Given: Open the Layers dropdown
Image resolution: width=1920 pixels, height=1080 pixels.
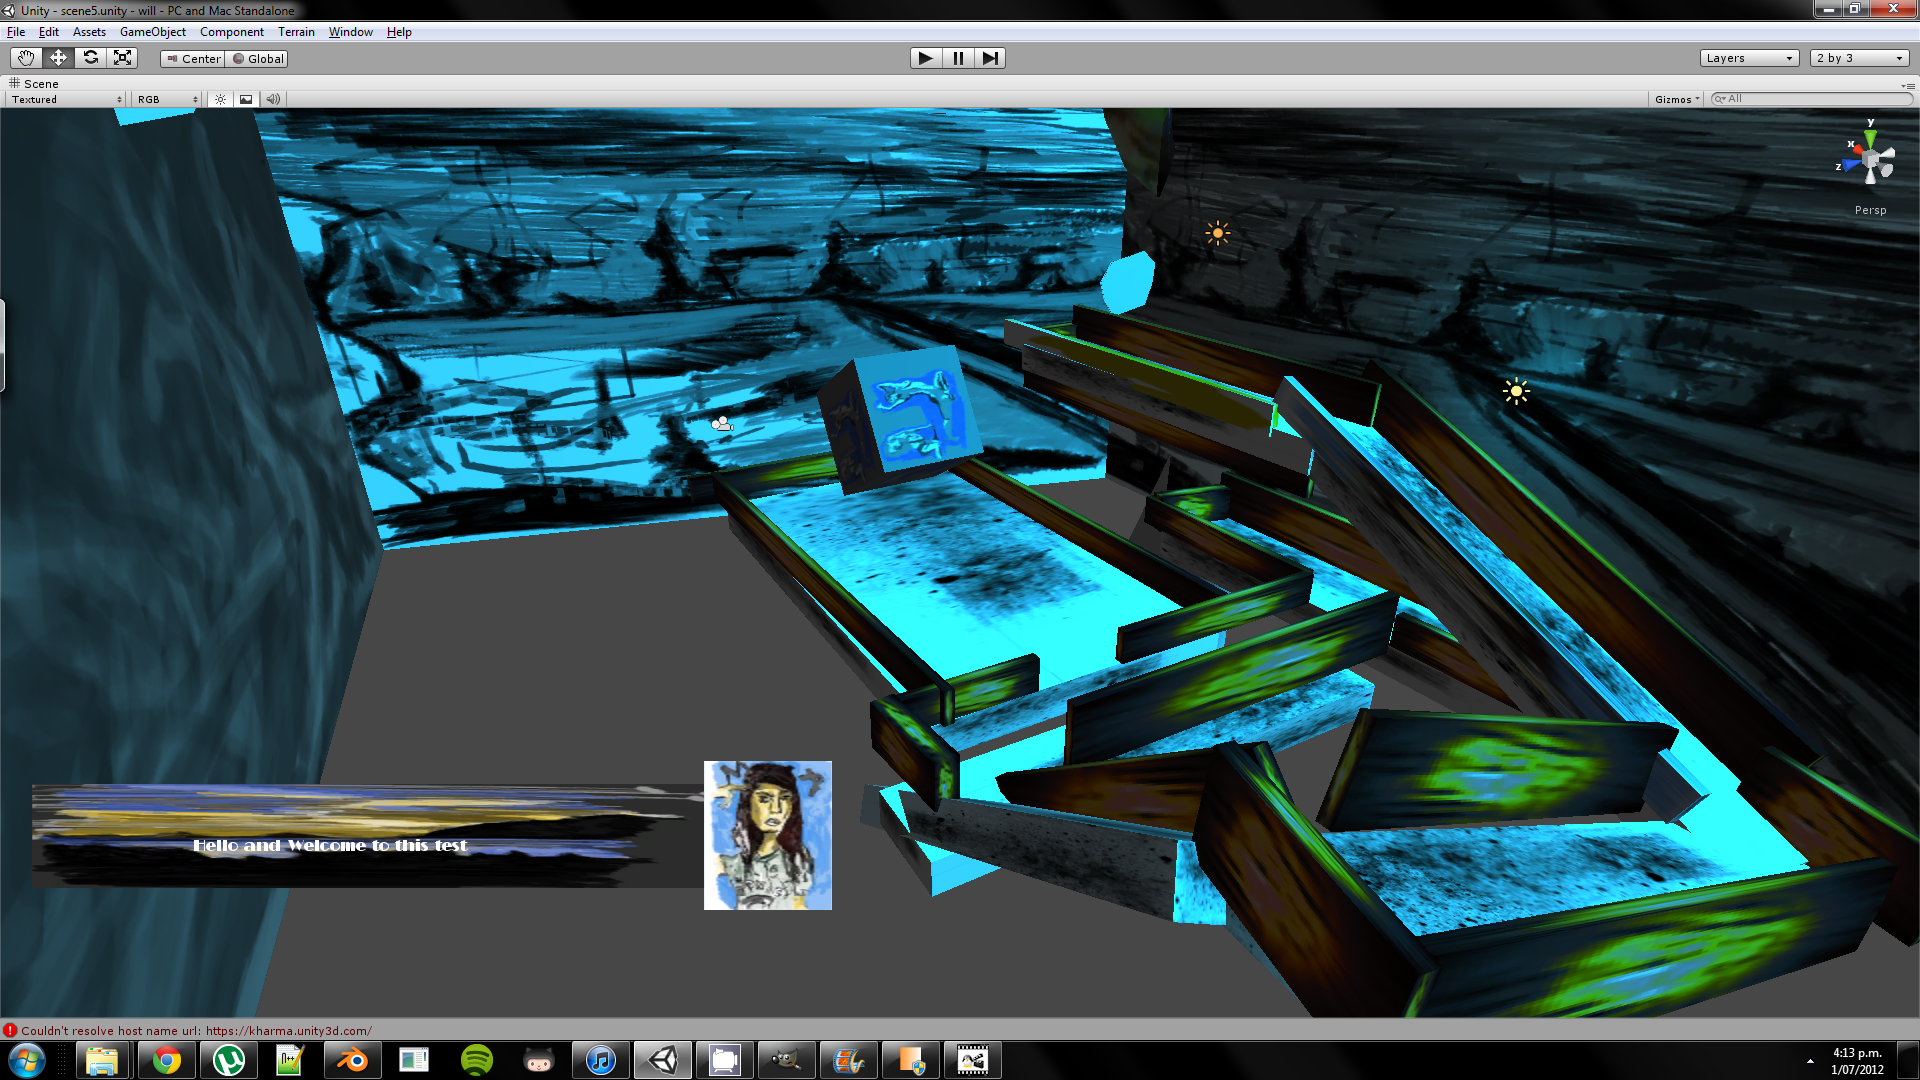Looking at the screenshot, I should point(1748,58).
